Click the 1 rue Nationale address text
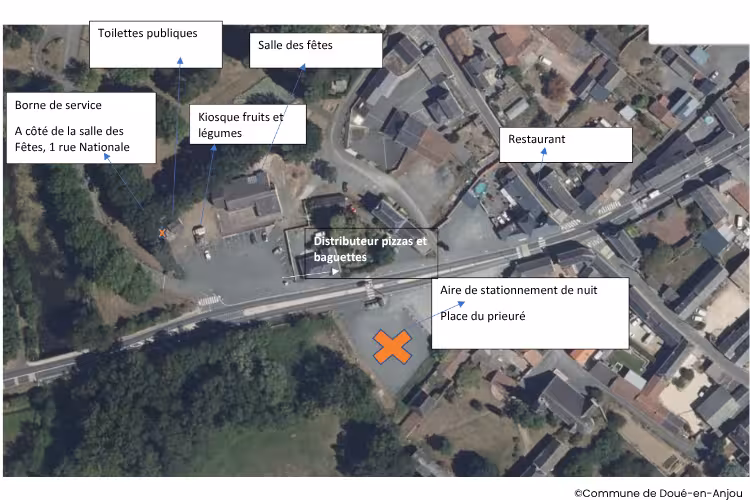This screenshot has height=500, width=750. (89, 147)
